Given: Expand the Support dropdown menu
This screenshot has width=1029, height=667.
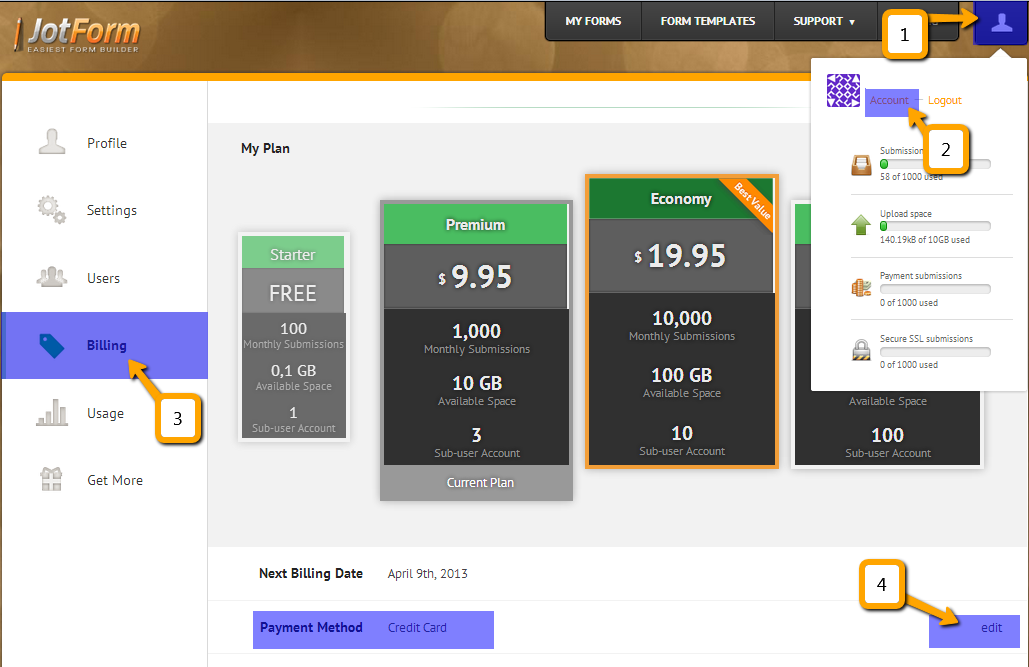Looking at the screenshot, I should point(823,21).
